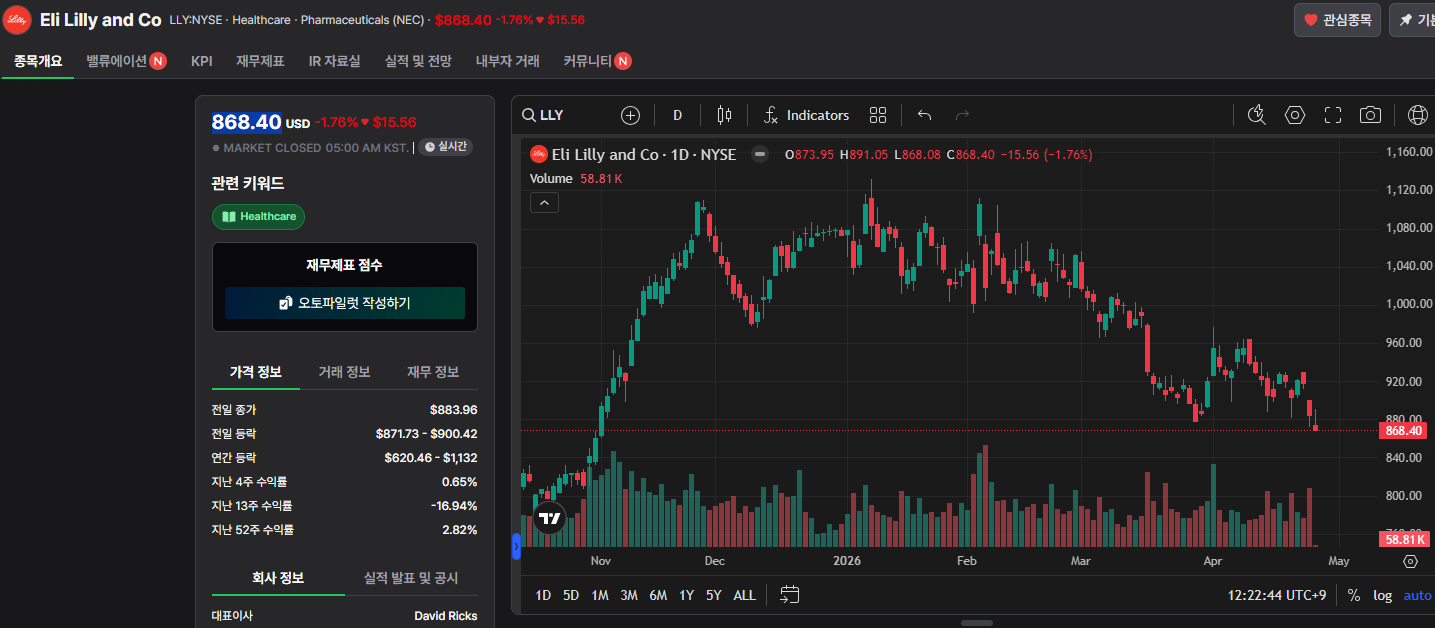Select the 재무 정보 tab

click(x=433, y=372)
